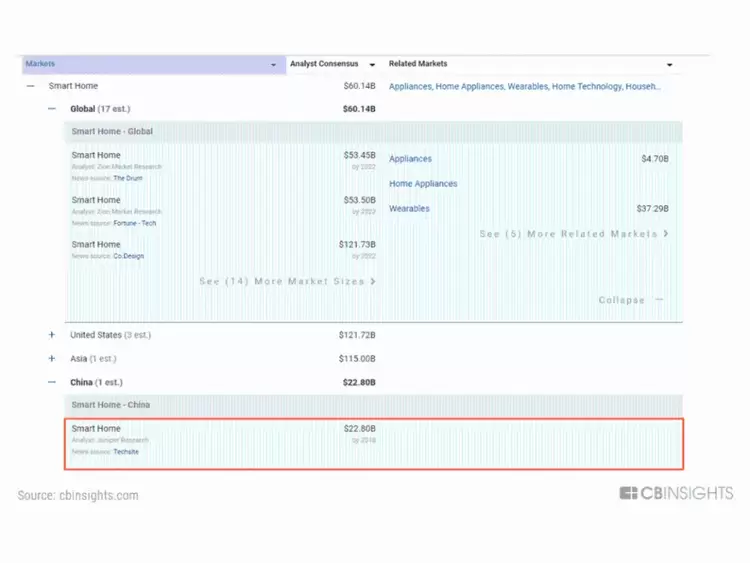Screen dimensions: 750x563
Task: Open the Appliances related market link
Action: pos(410,159)
